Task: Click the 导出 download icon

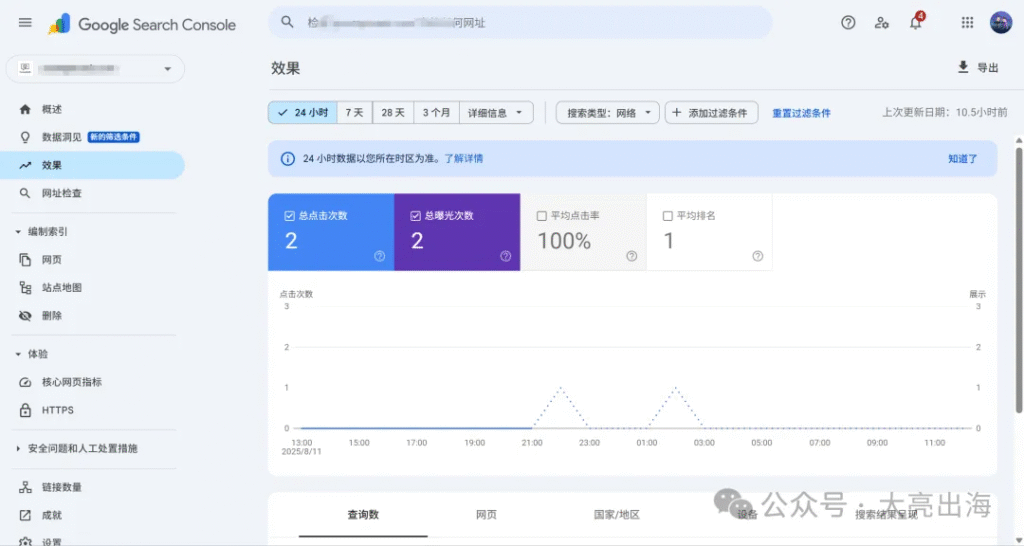Action: point(963,67)
